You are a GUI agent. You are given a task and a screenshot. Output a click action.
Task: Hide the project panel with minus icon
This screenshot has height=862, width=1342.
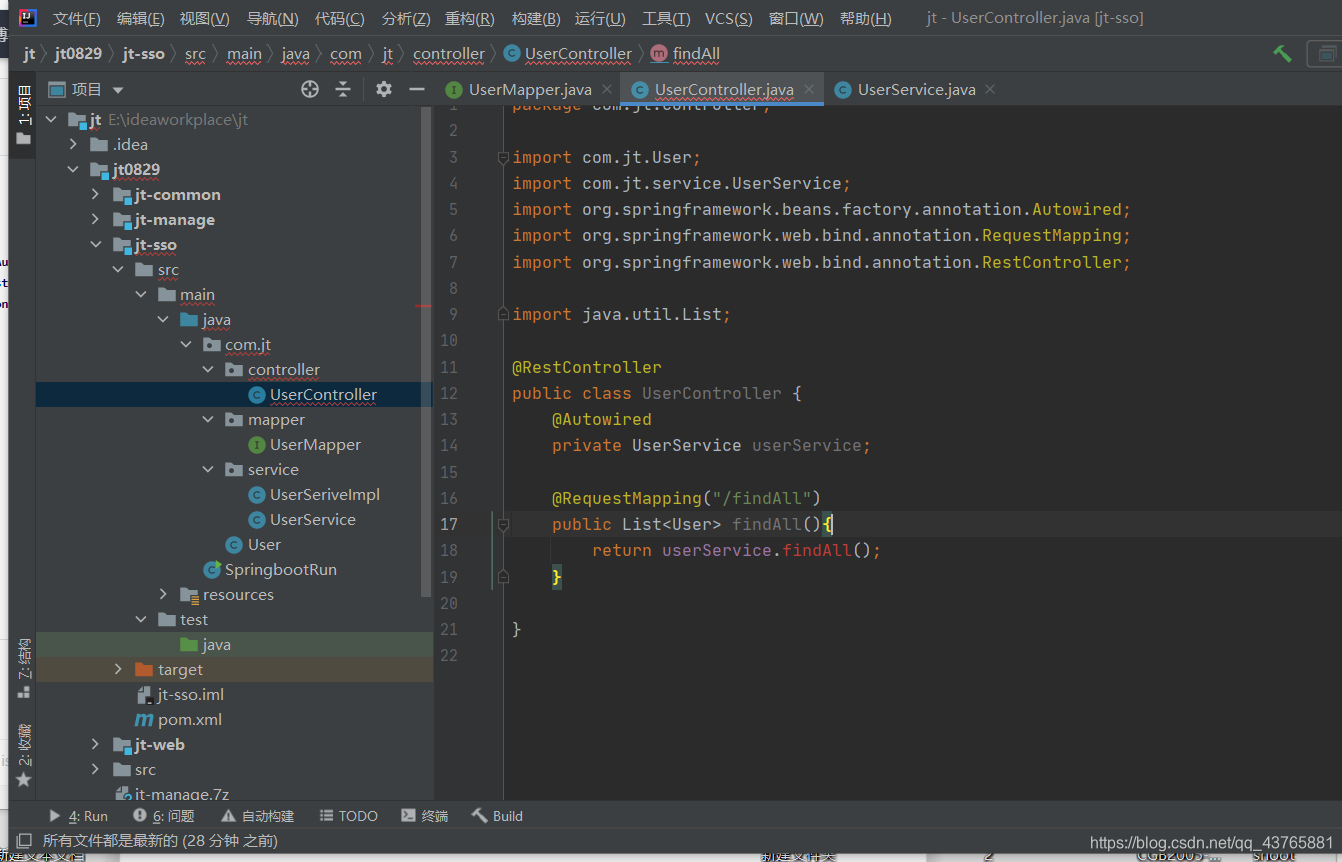pyautogui.click(x=417, y=89)
